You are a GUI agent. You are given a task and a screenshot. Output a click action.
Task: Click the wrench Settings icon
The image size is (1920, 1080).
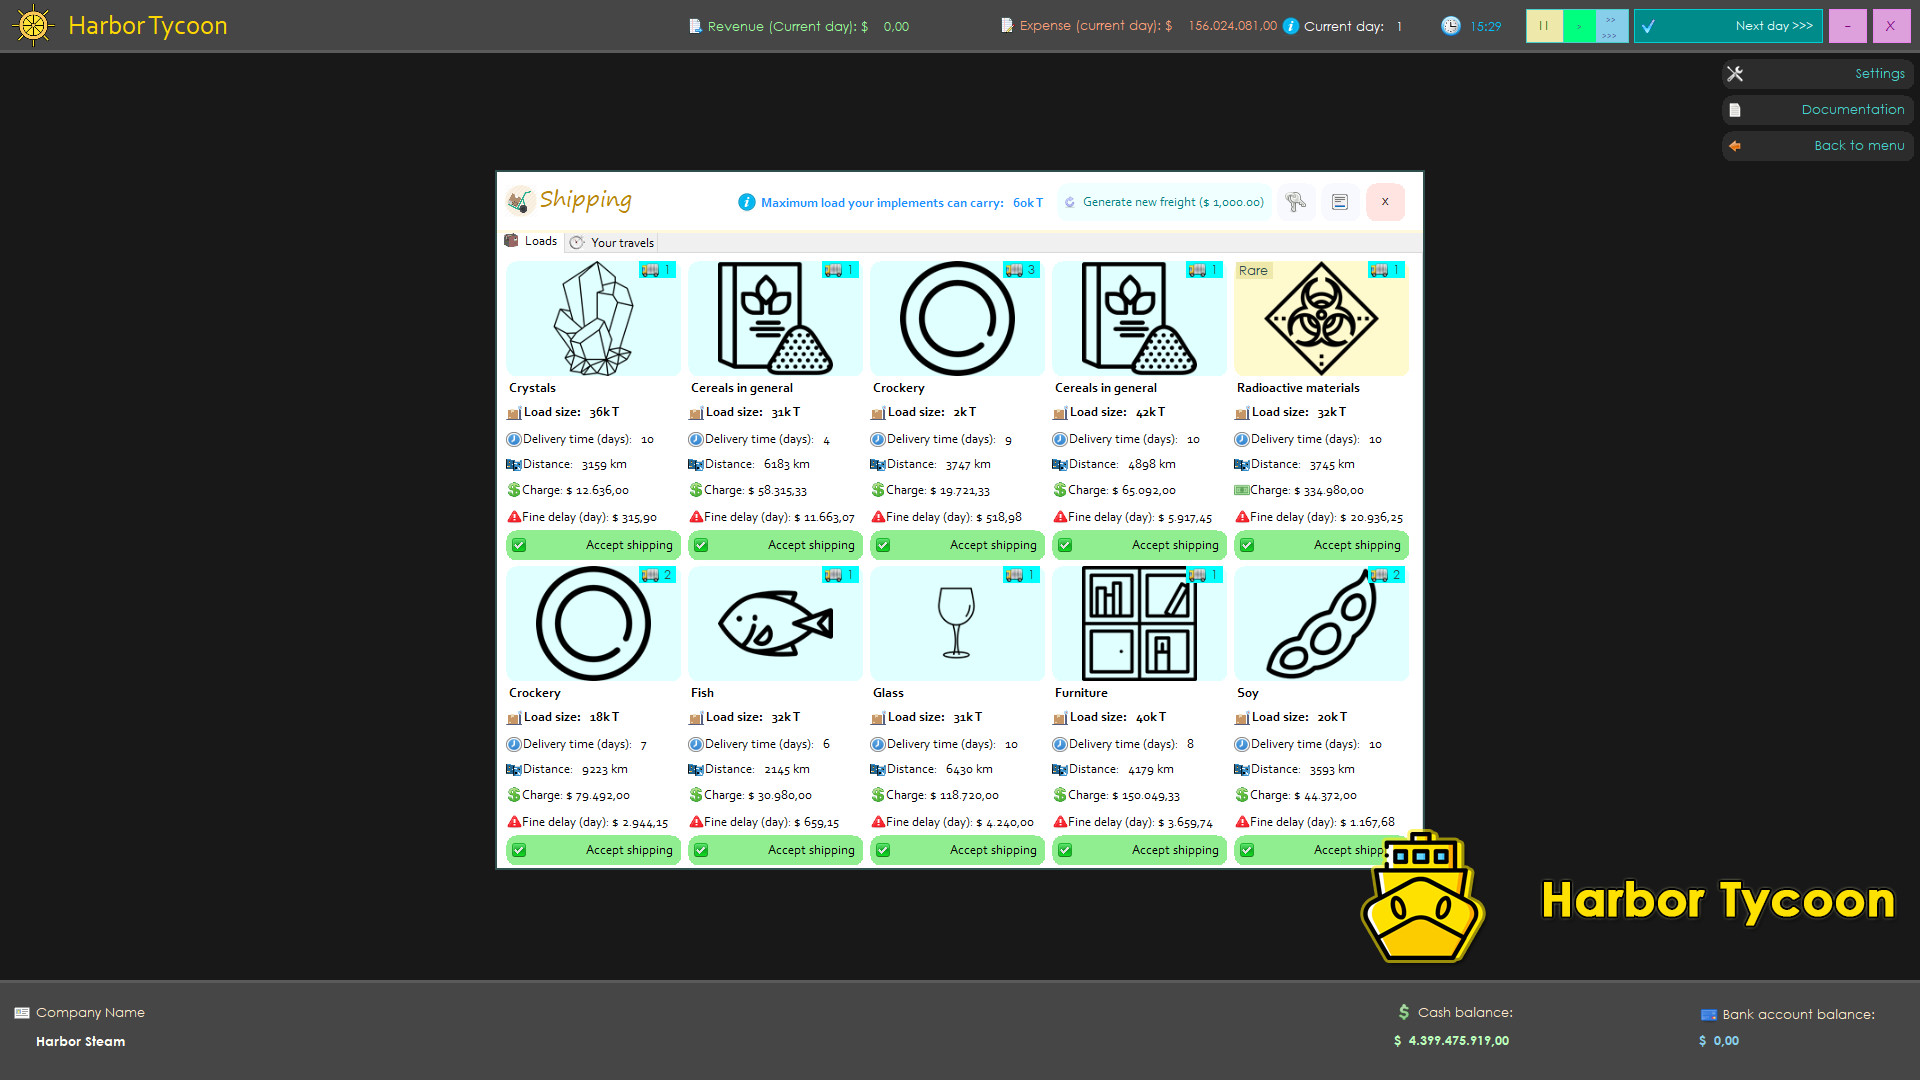[1734, 73]
